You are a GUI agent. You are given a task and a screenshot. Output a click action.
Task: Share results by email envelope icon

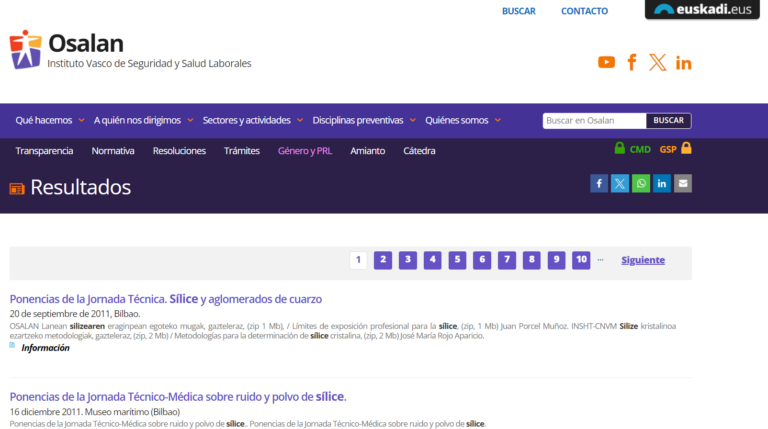(683, 184)
